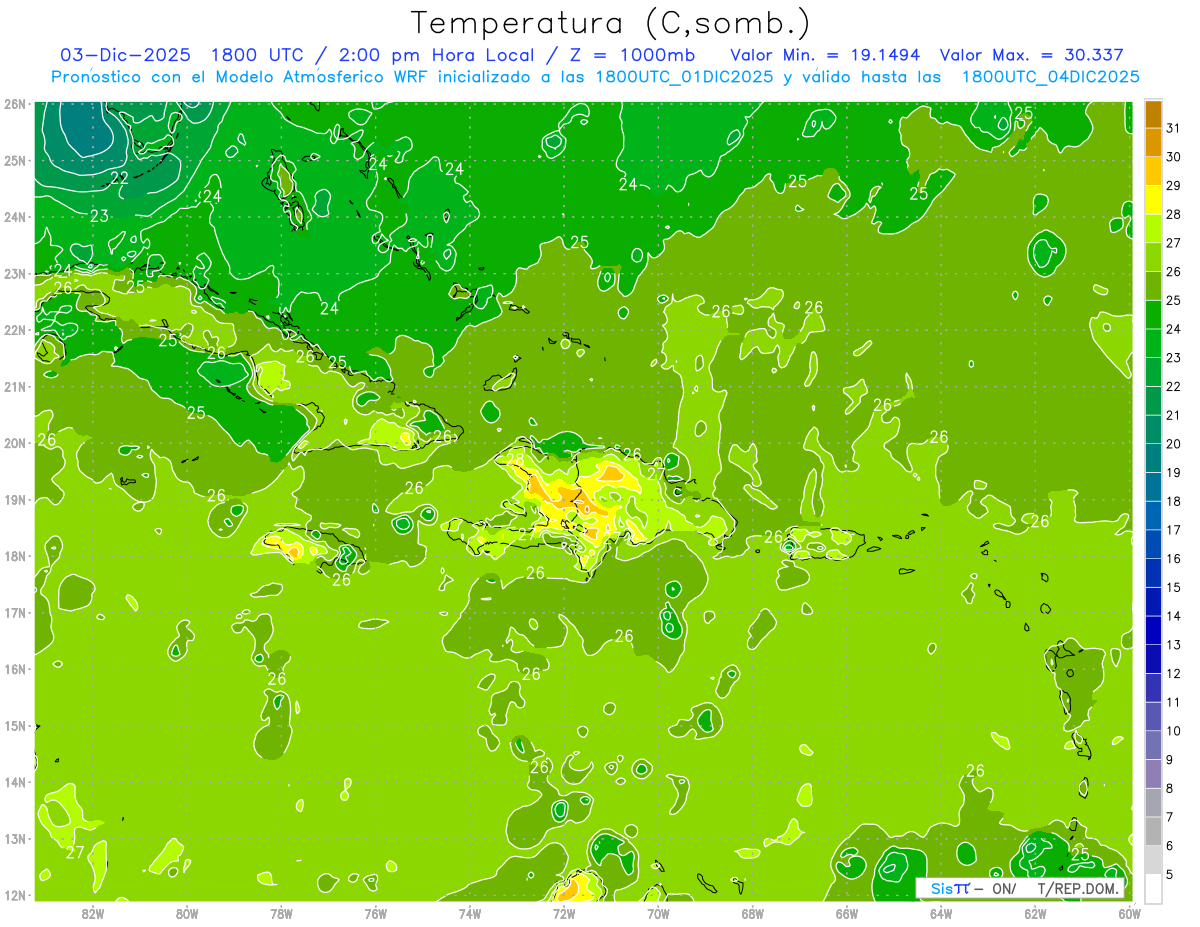Click the 23N latitude axis label
The image size is (1200, 927).
pos(14,274)
